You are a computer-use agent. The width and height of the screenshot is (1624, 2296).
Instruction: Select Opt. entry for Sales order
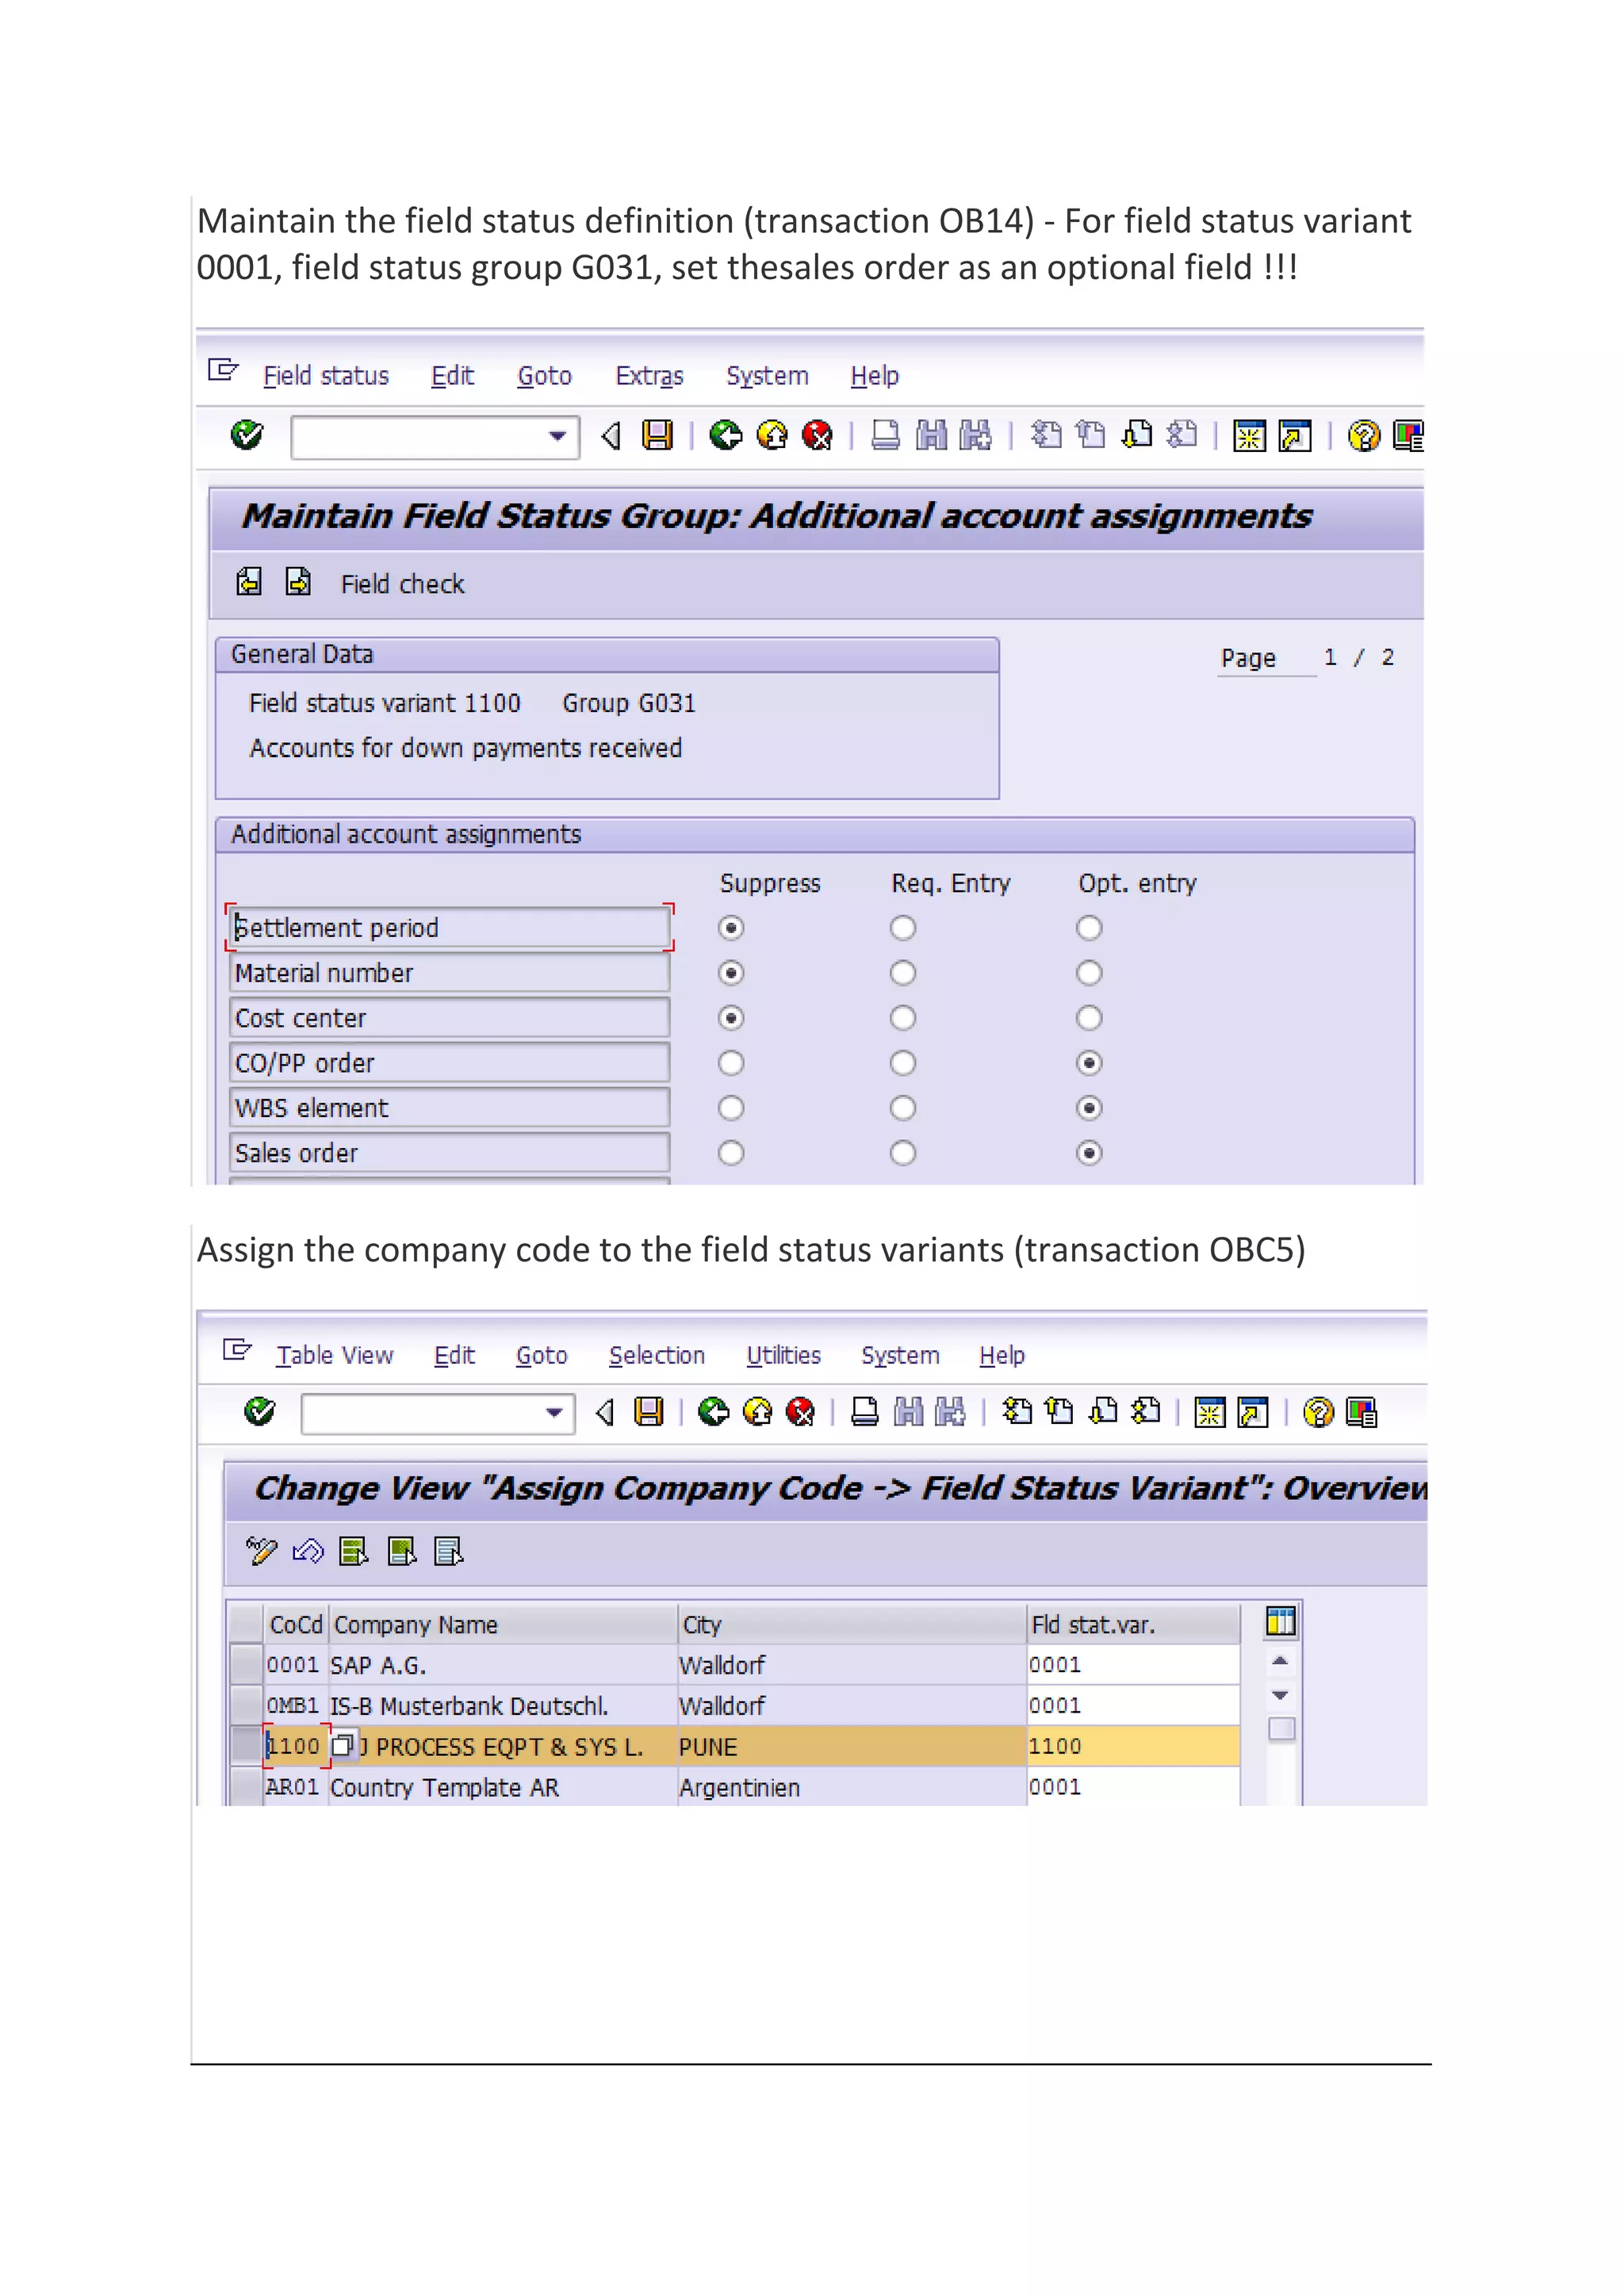pyautogui.click(x=1089, y=1153)
